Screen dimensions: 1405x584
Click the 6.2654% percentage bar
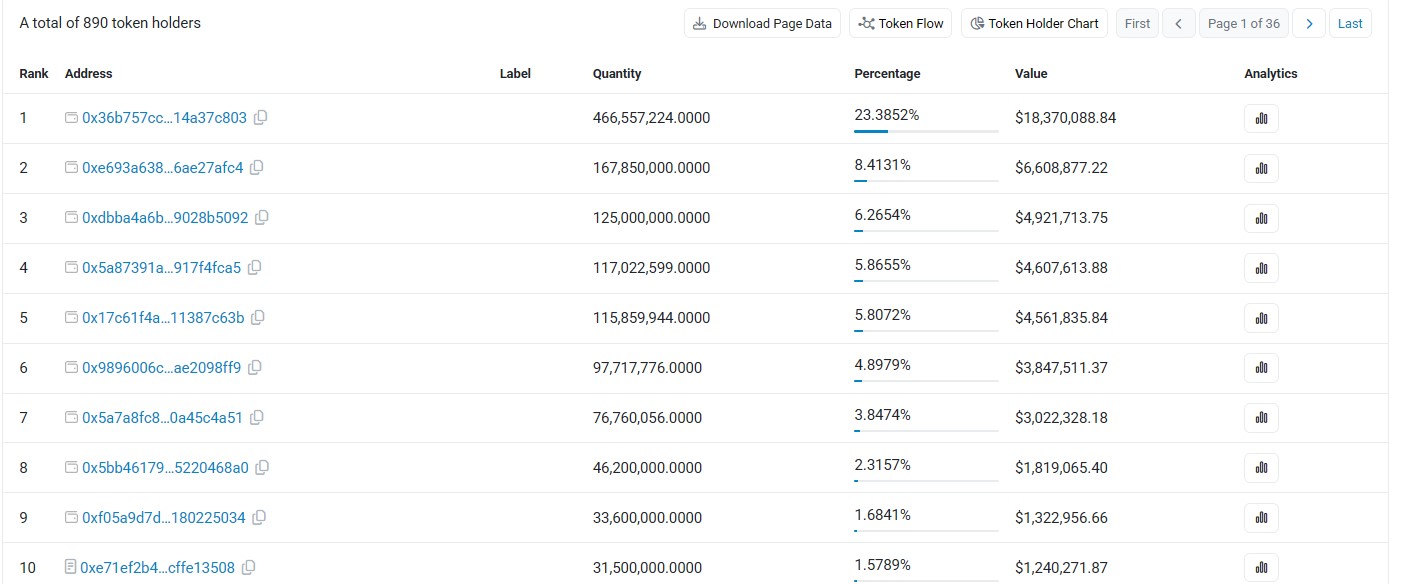point(926,231)
